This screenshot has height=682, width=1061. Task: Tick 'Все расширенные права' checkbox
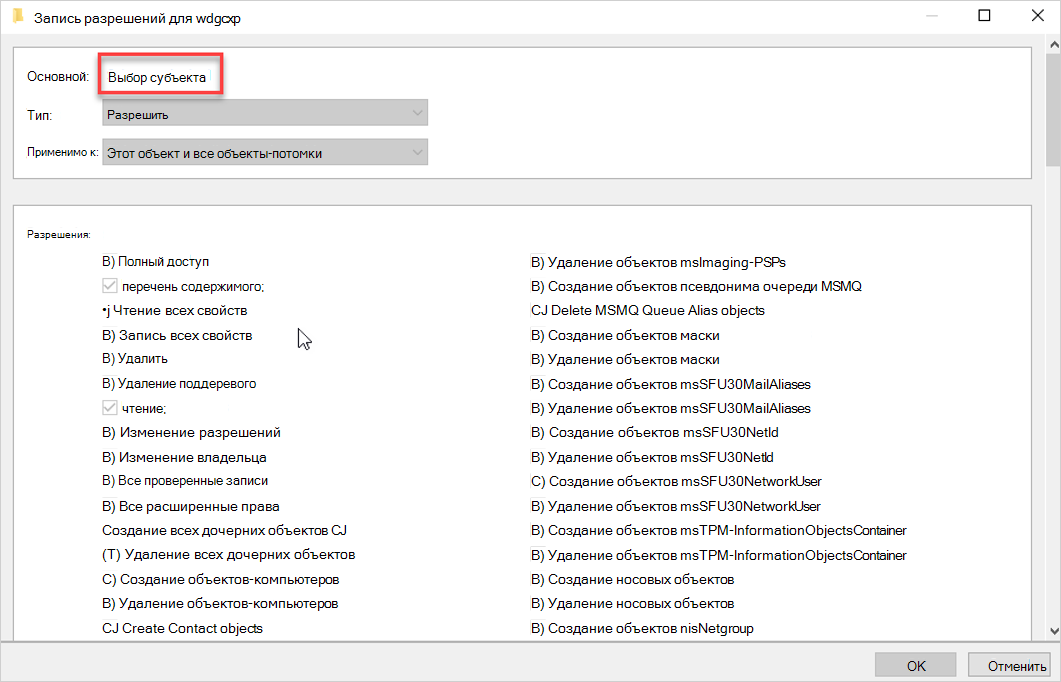109,506
